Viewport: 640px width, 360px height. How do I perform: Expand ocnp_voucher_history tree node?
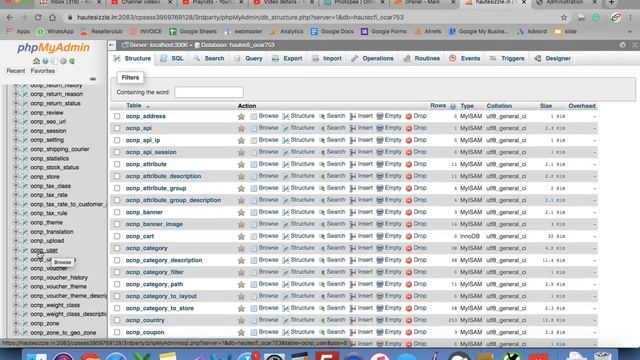16,278
